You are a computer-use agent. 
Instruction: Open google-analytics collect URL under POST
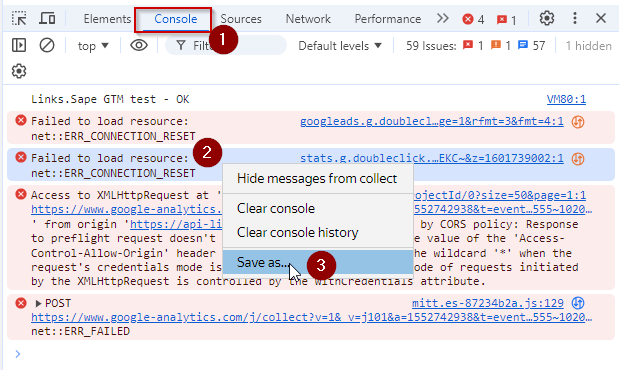[311, 317]
